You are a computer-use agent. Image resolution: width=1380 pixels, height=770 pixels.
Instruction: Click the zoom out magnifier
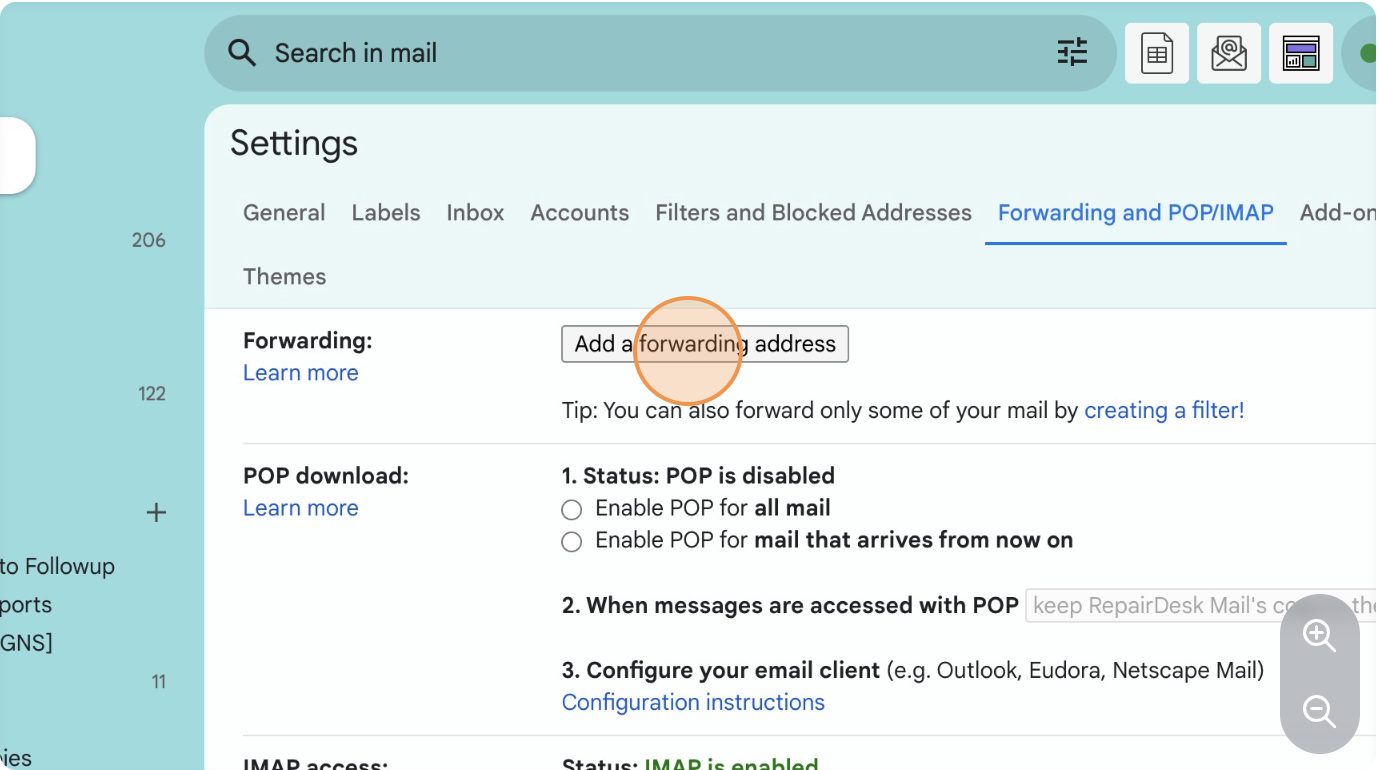pos(1319,712)
